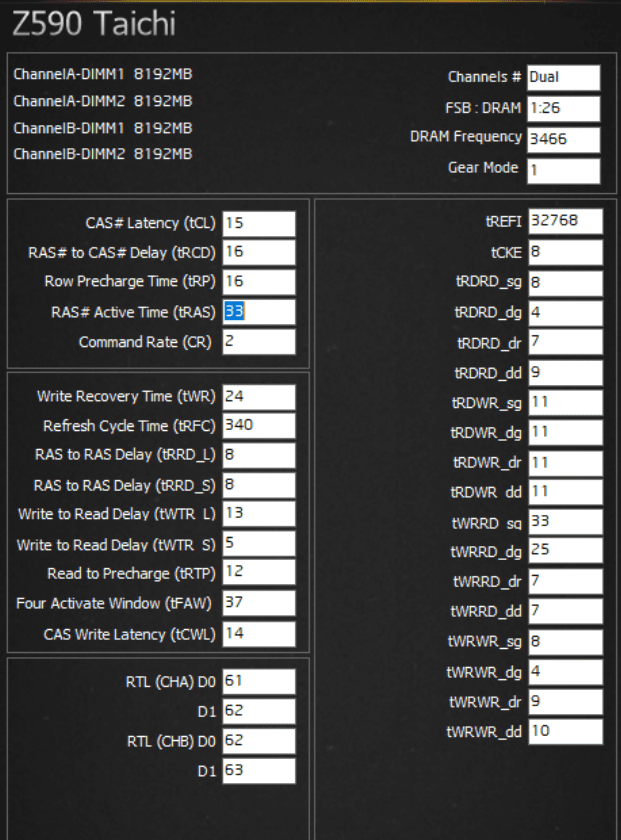Click the ChannelB-DIMM1 8192MB entry

coord(103,128)
